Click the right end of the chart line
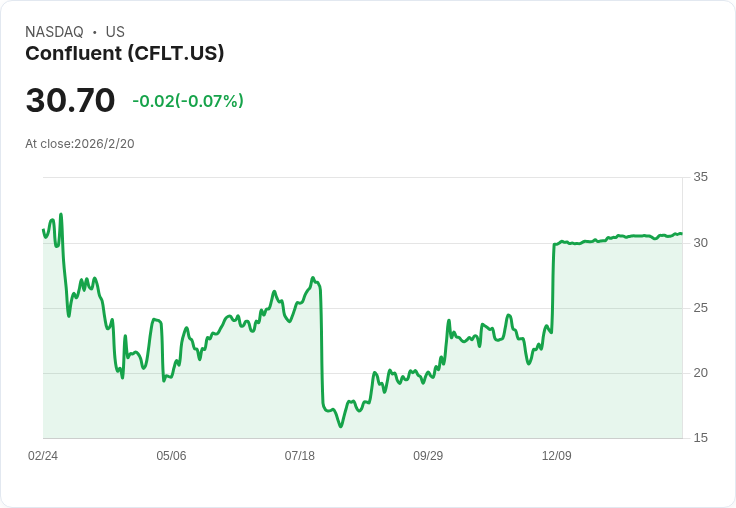Image resolution: width=736 pixels, height=508 pixels. pos(681,234)
